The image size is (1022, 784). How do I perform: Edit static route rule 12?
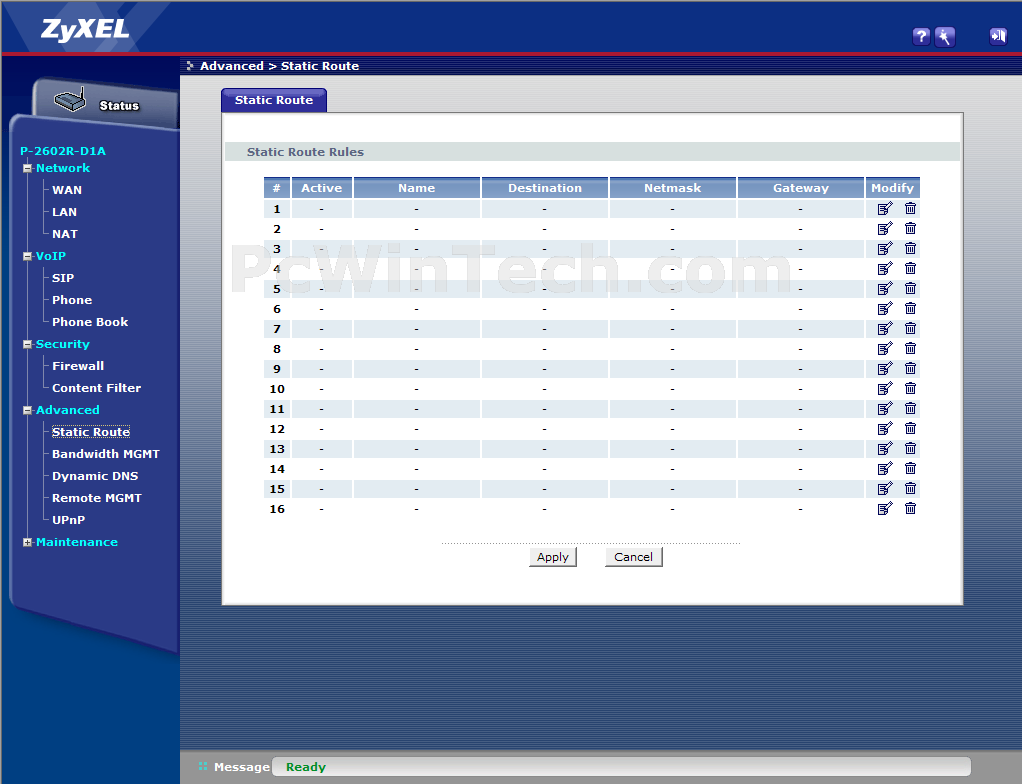point(884,428)
